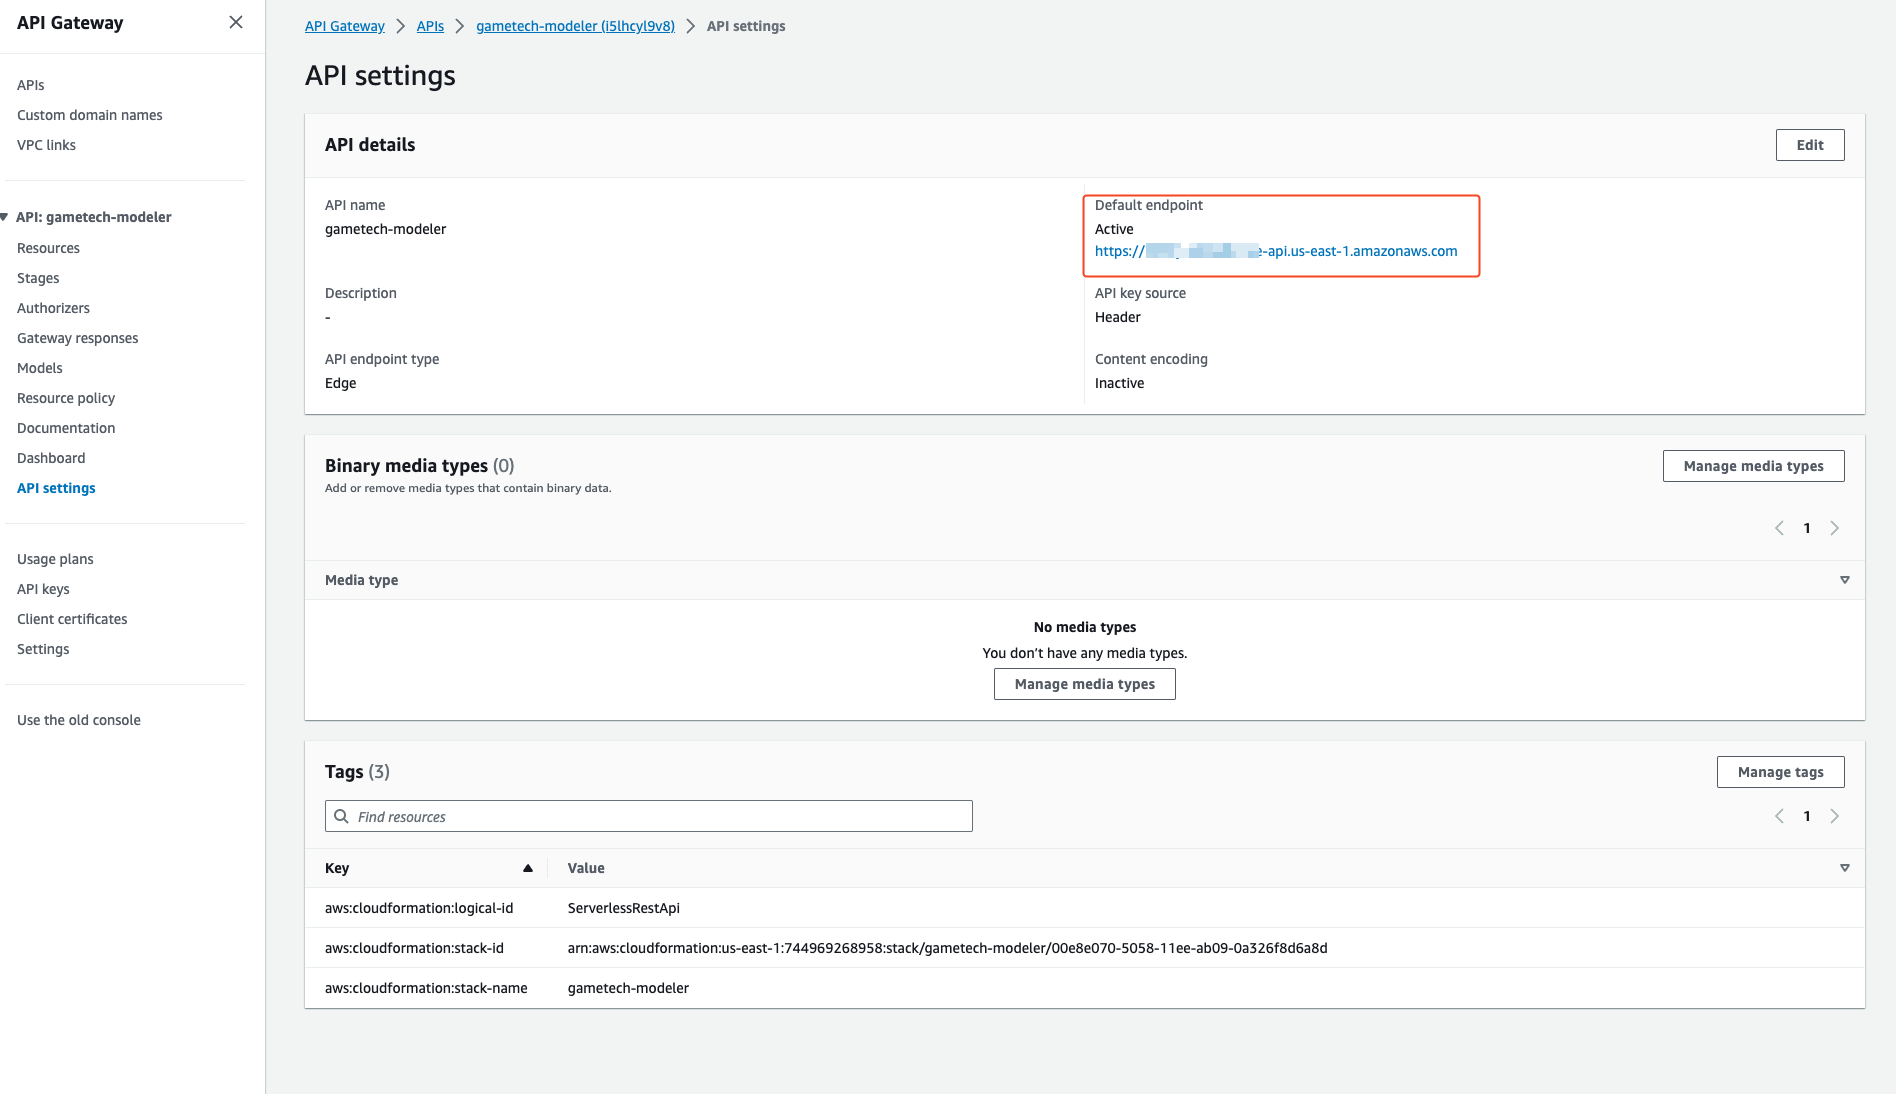
Task: Click the Media type column header
Action: [x=362, y=580]
